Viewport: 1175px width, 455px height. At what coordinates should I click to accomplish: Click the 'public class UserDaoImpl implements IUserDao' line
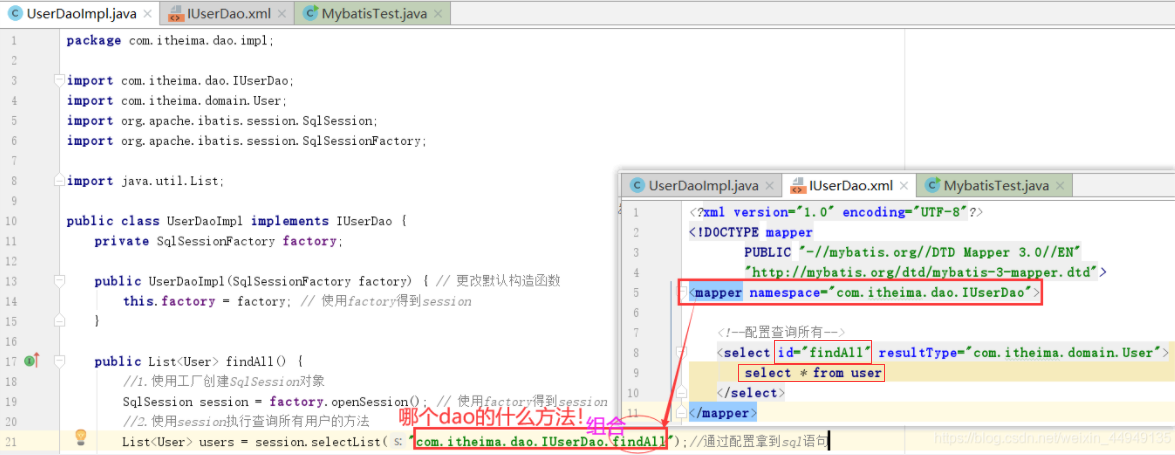pyautogui.click(x=236, y=221)
